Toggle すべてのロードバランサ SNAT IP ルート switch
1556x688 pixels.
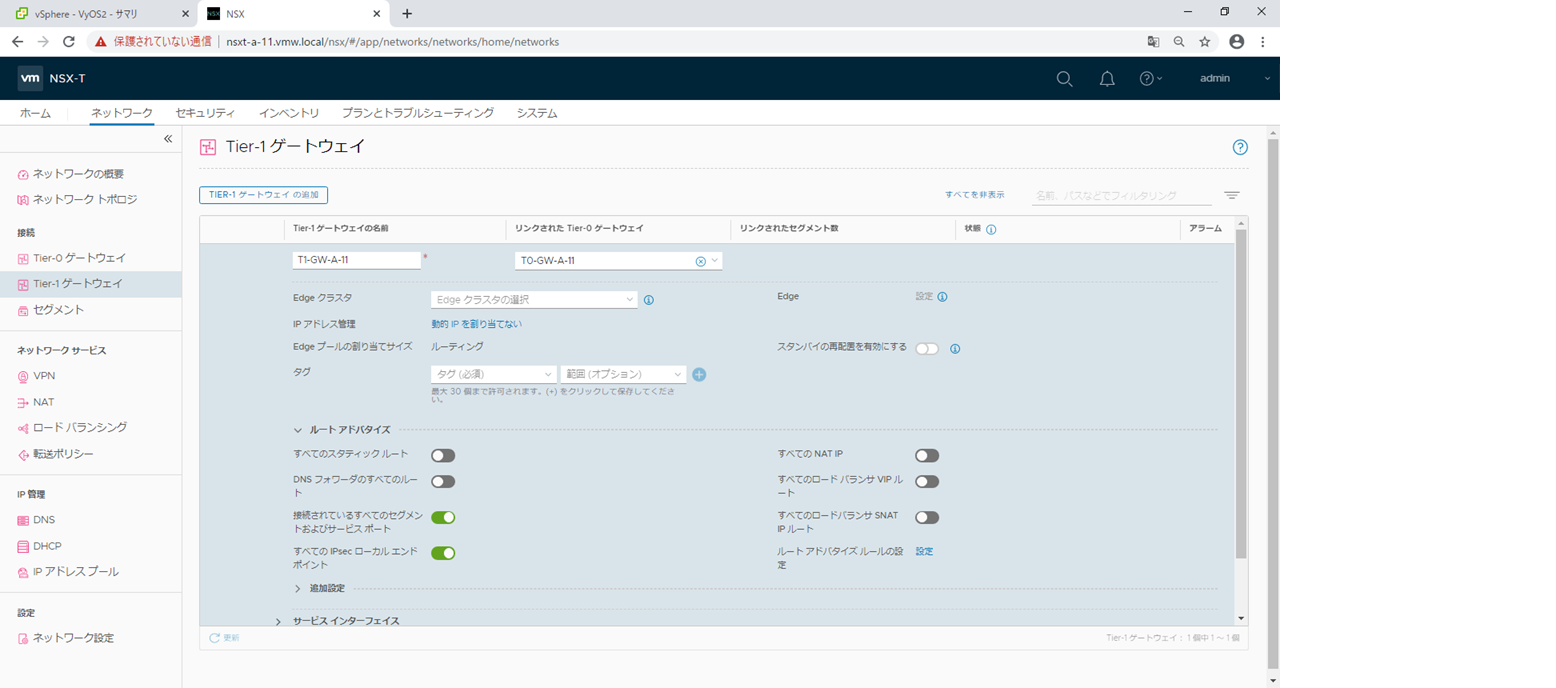927,518
